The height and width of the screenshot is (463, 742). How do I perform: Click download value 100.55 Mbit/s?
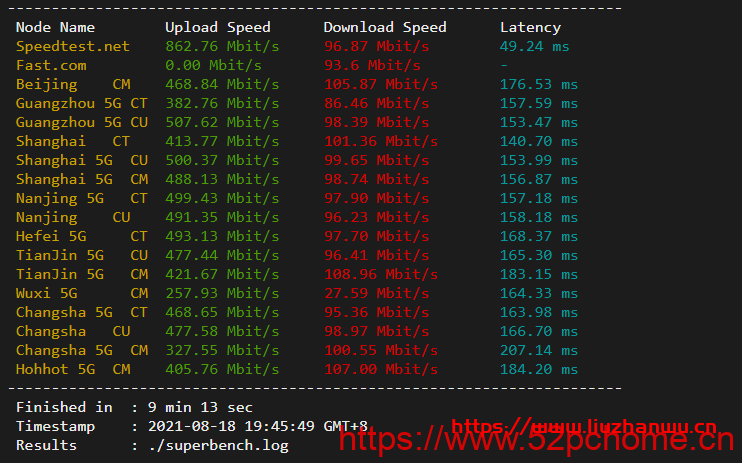[x=380, y=350]
